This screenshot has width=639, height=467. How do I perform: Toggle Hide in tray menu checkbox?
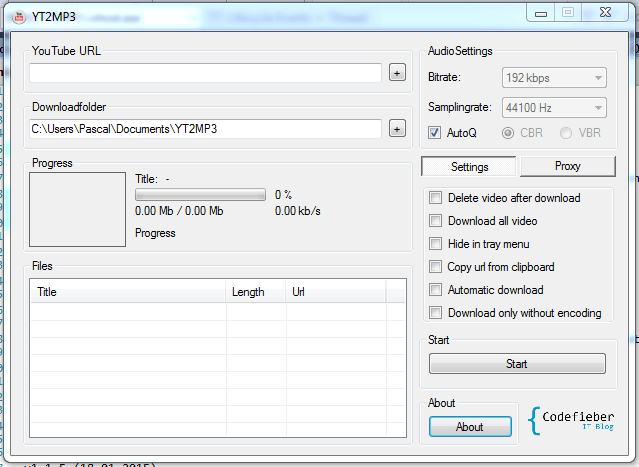point(435,244)
